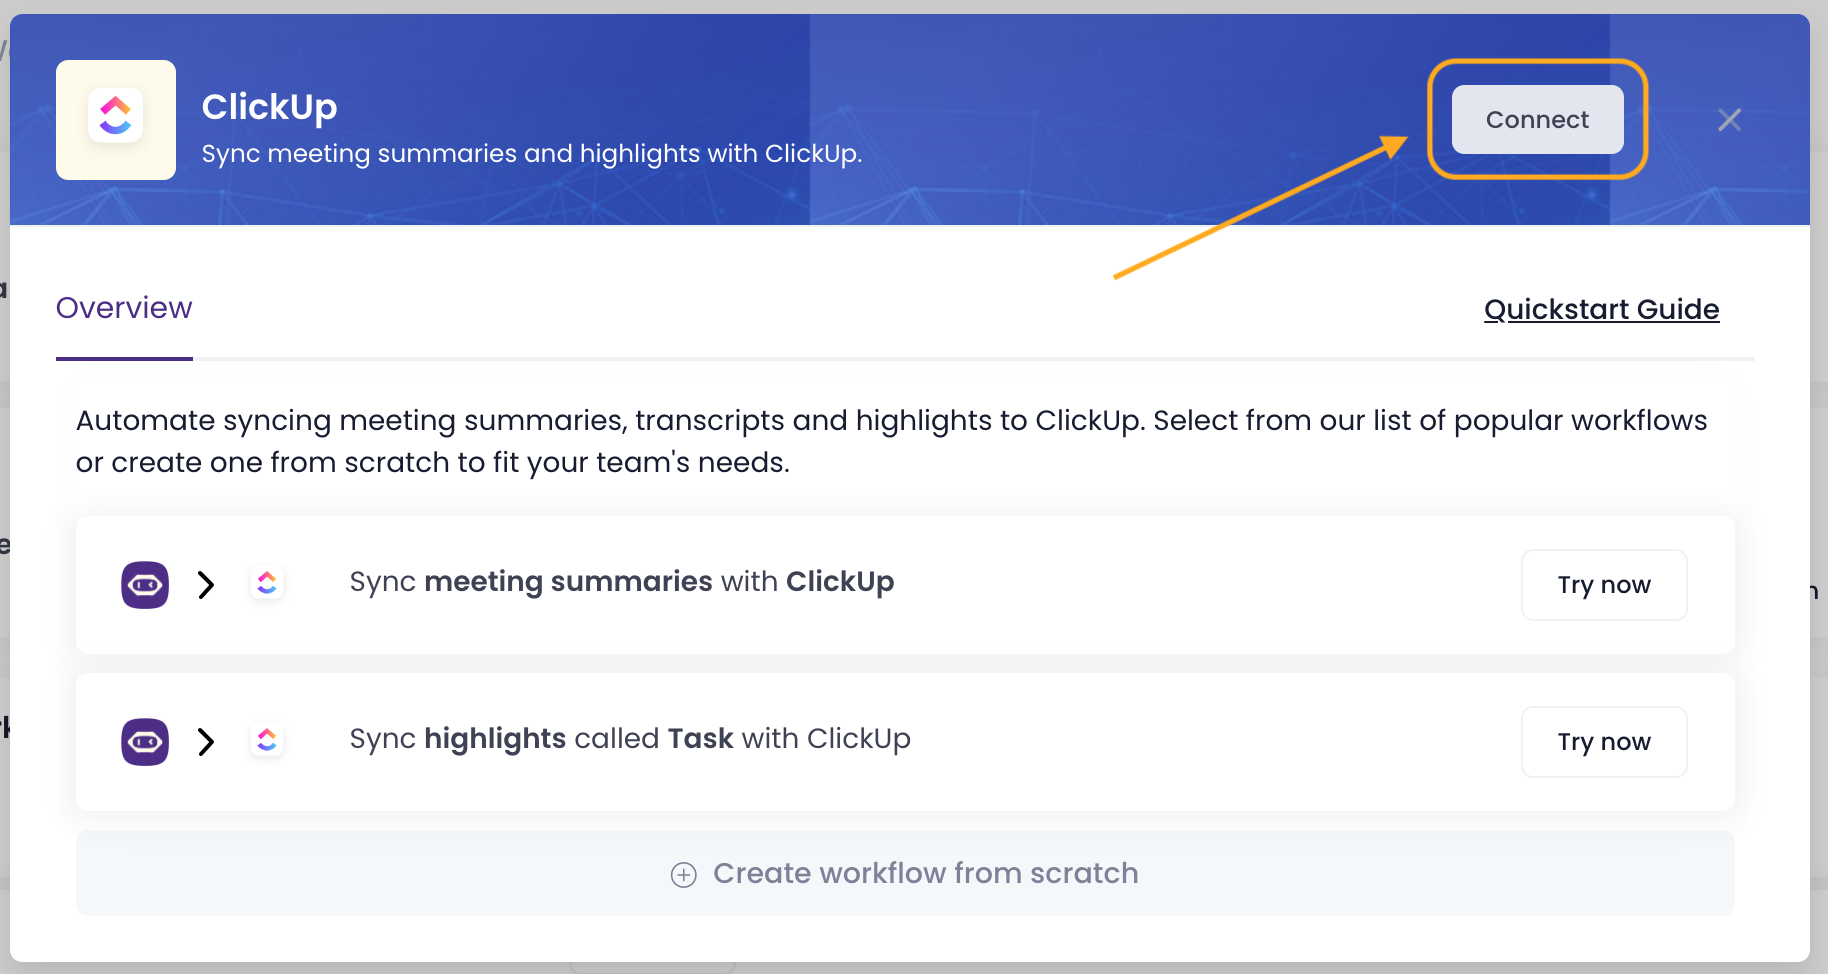Viewport: 1828px width, 974px height.
Task: Click the ClickUp logo in the header
Action: click(116, 119)
